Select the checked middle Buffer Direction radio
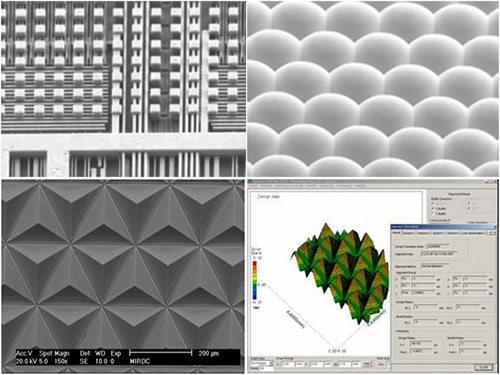Image resolution: width=500 pixels, height=375 pixels. [x=433, y=208]
